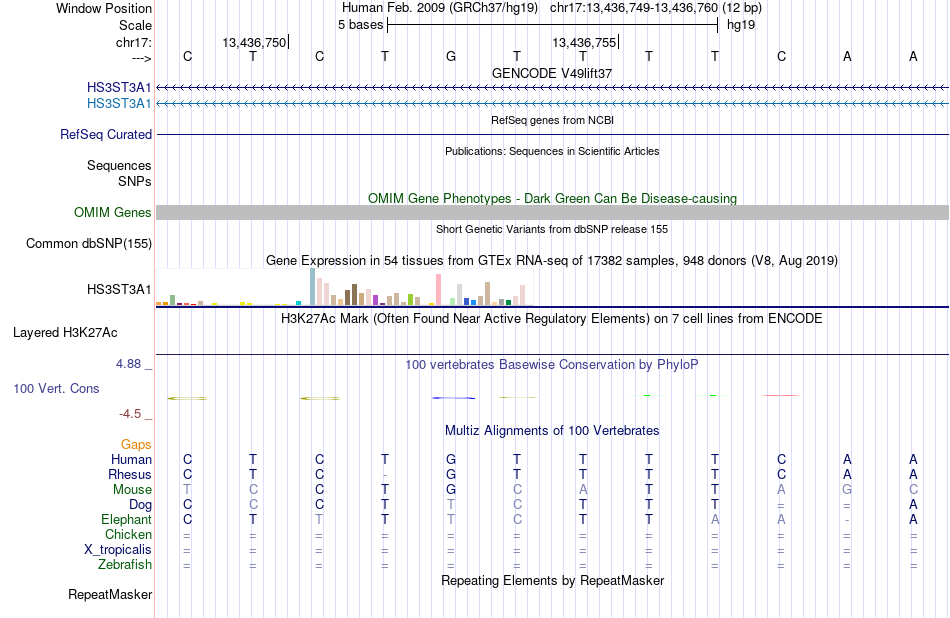Click the GENCODE V49lift37 track title
950x618 pixels.
point(552,73)
